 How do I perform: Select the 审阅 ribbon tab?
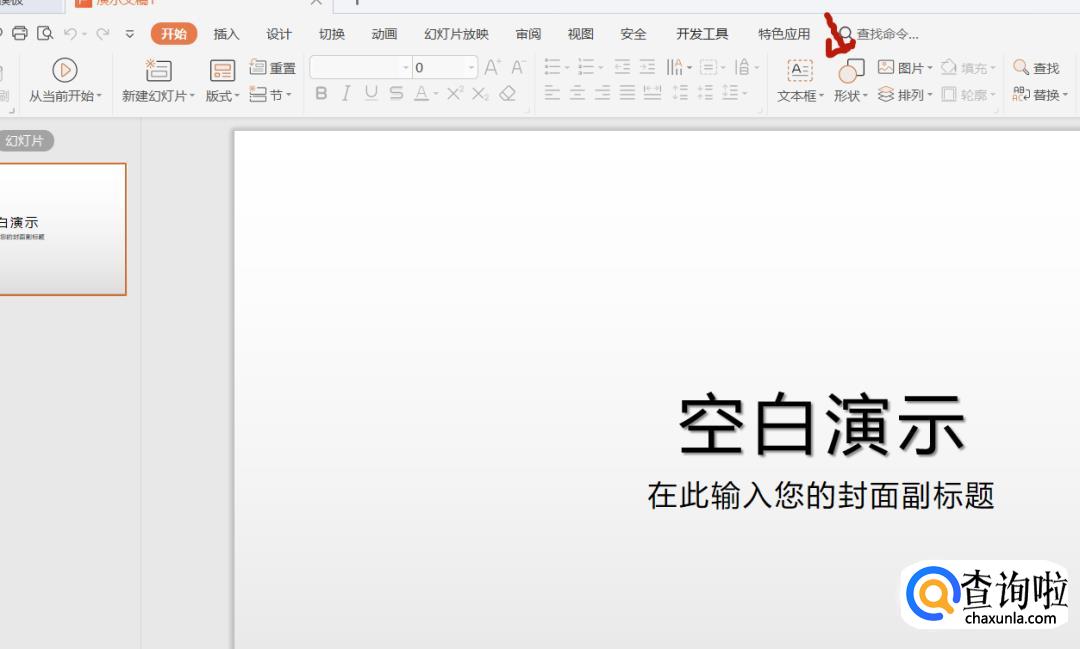(x=528, y=34)
